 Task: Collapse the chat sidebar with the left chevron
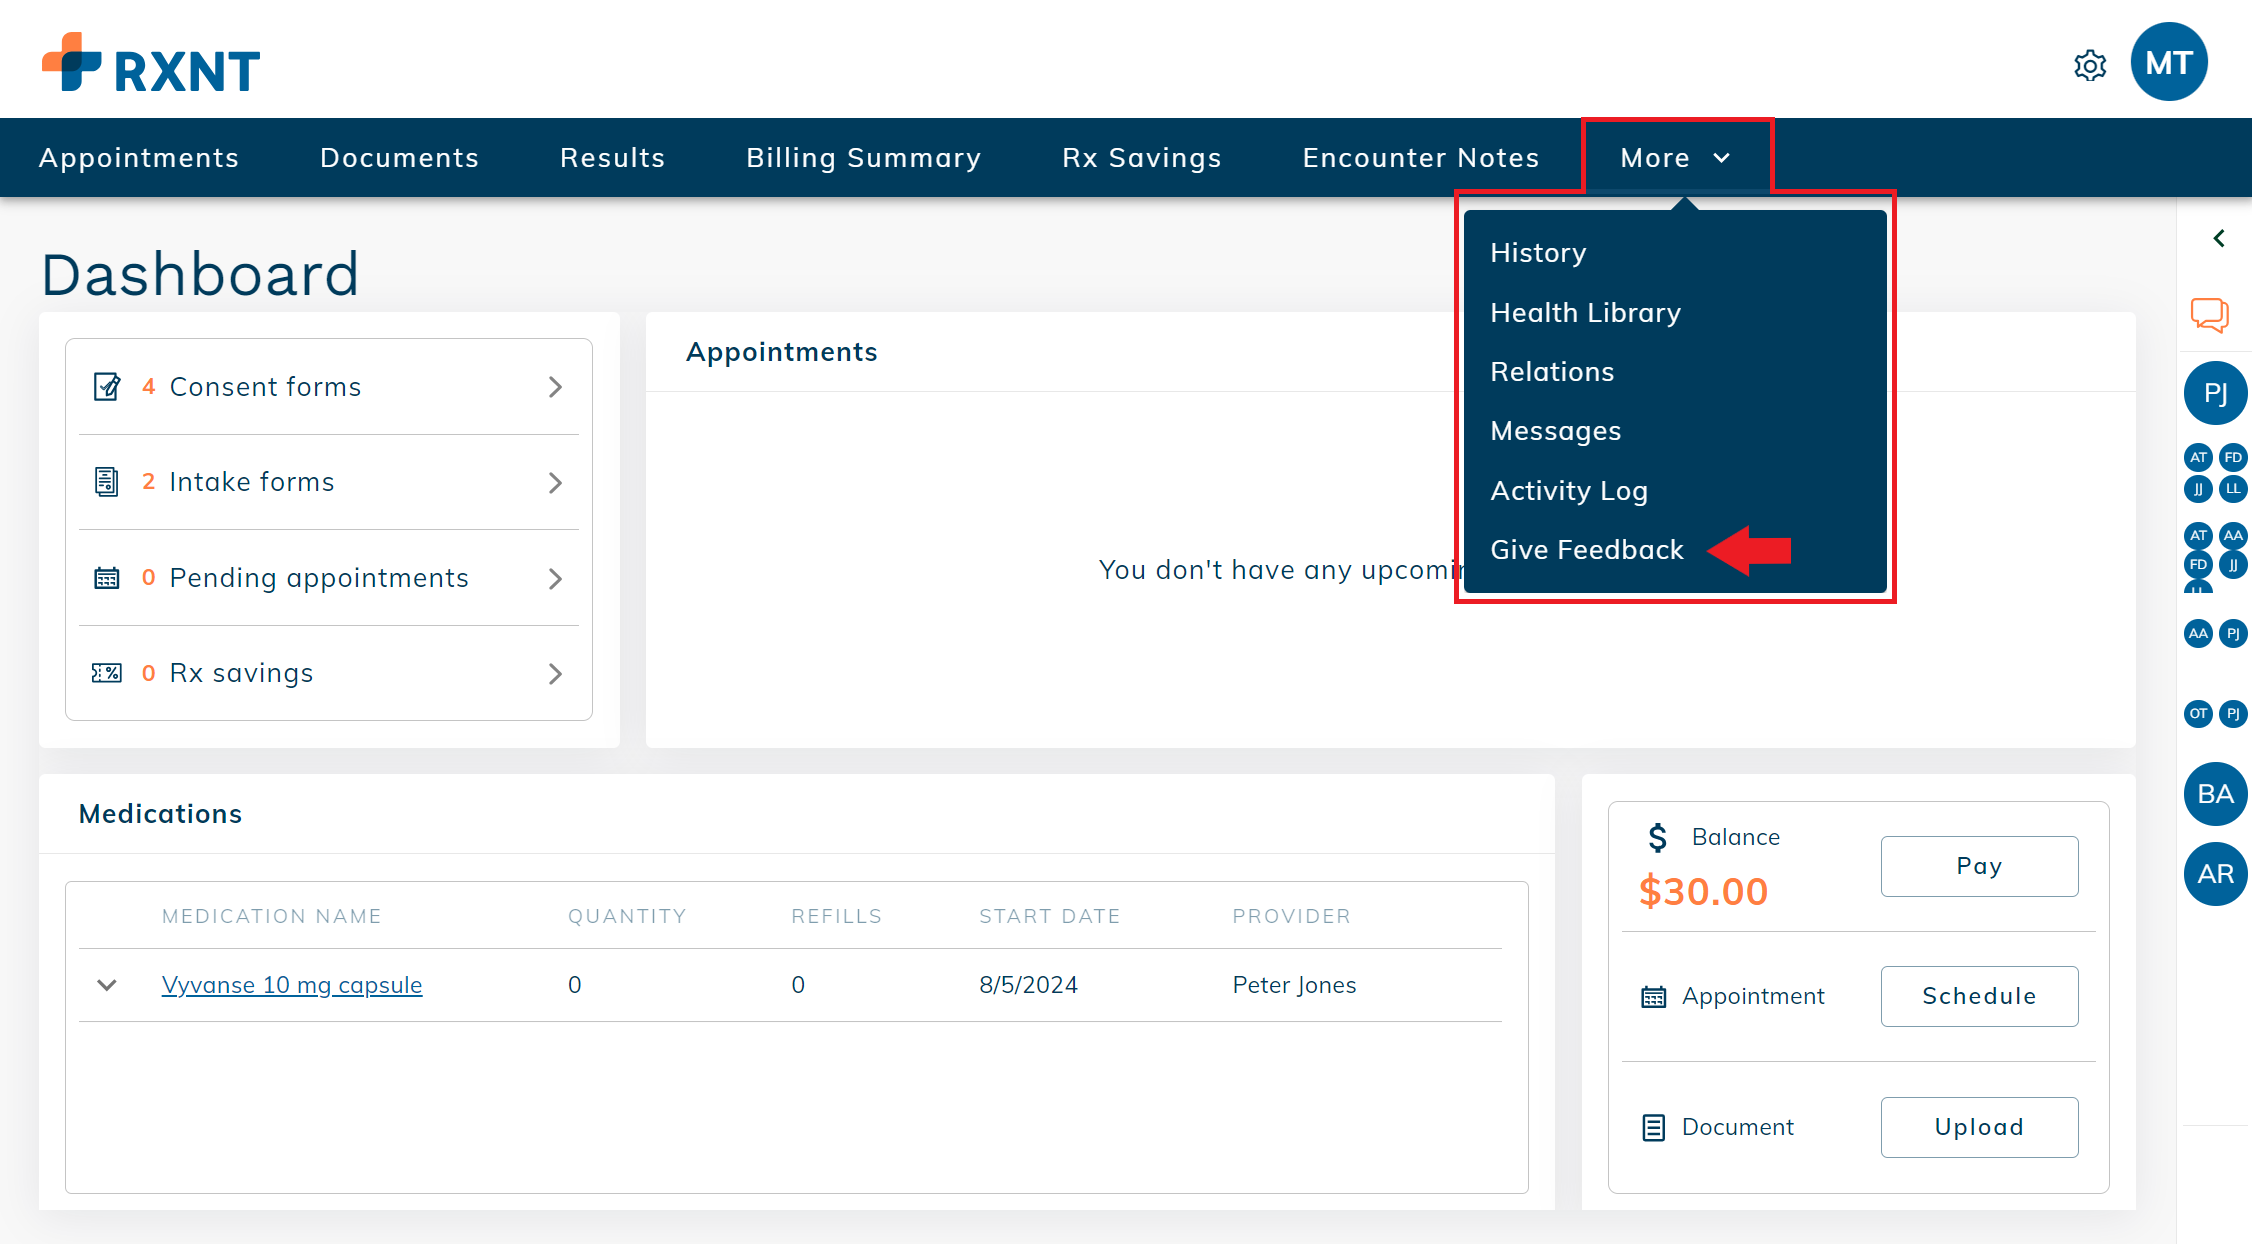[2219, 238]
